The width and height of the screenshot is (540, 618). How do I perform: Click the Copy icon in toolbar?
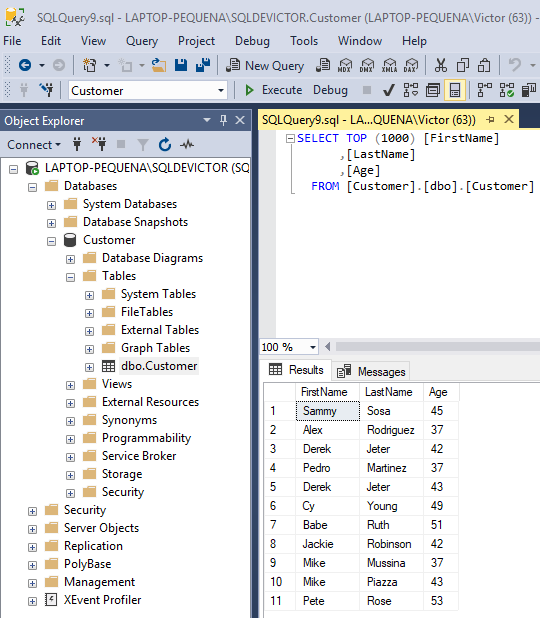[463, 65]
